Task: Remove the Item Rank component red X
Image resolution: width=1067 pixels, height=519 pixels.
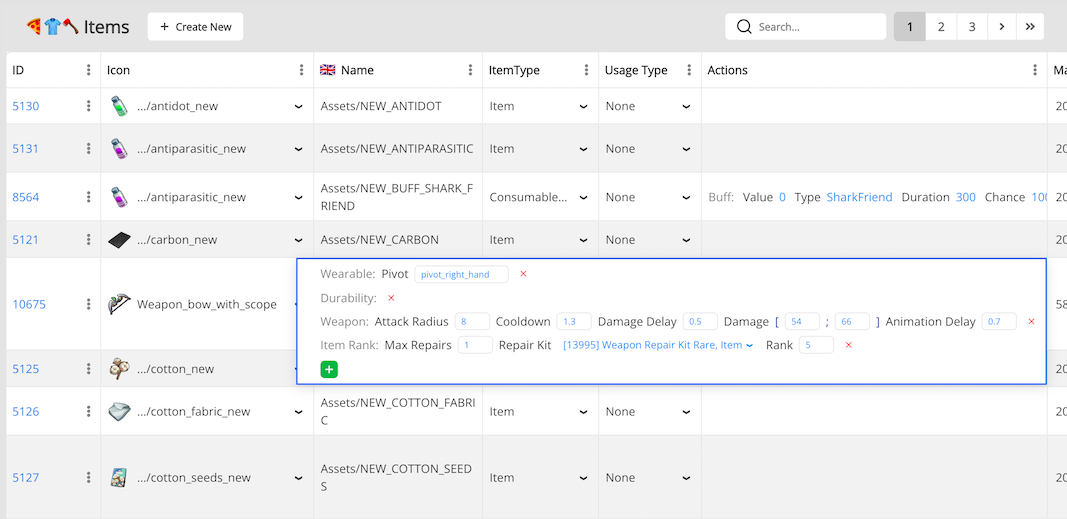Action: (848, 345)
